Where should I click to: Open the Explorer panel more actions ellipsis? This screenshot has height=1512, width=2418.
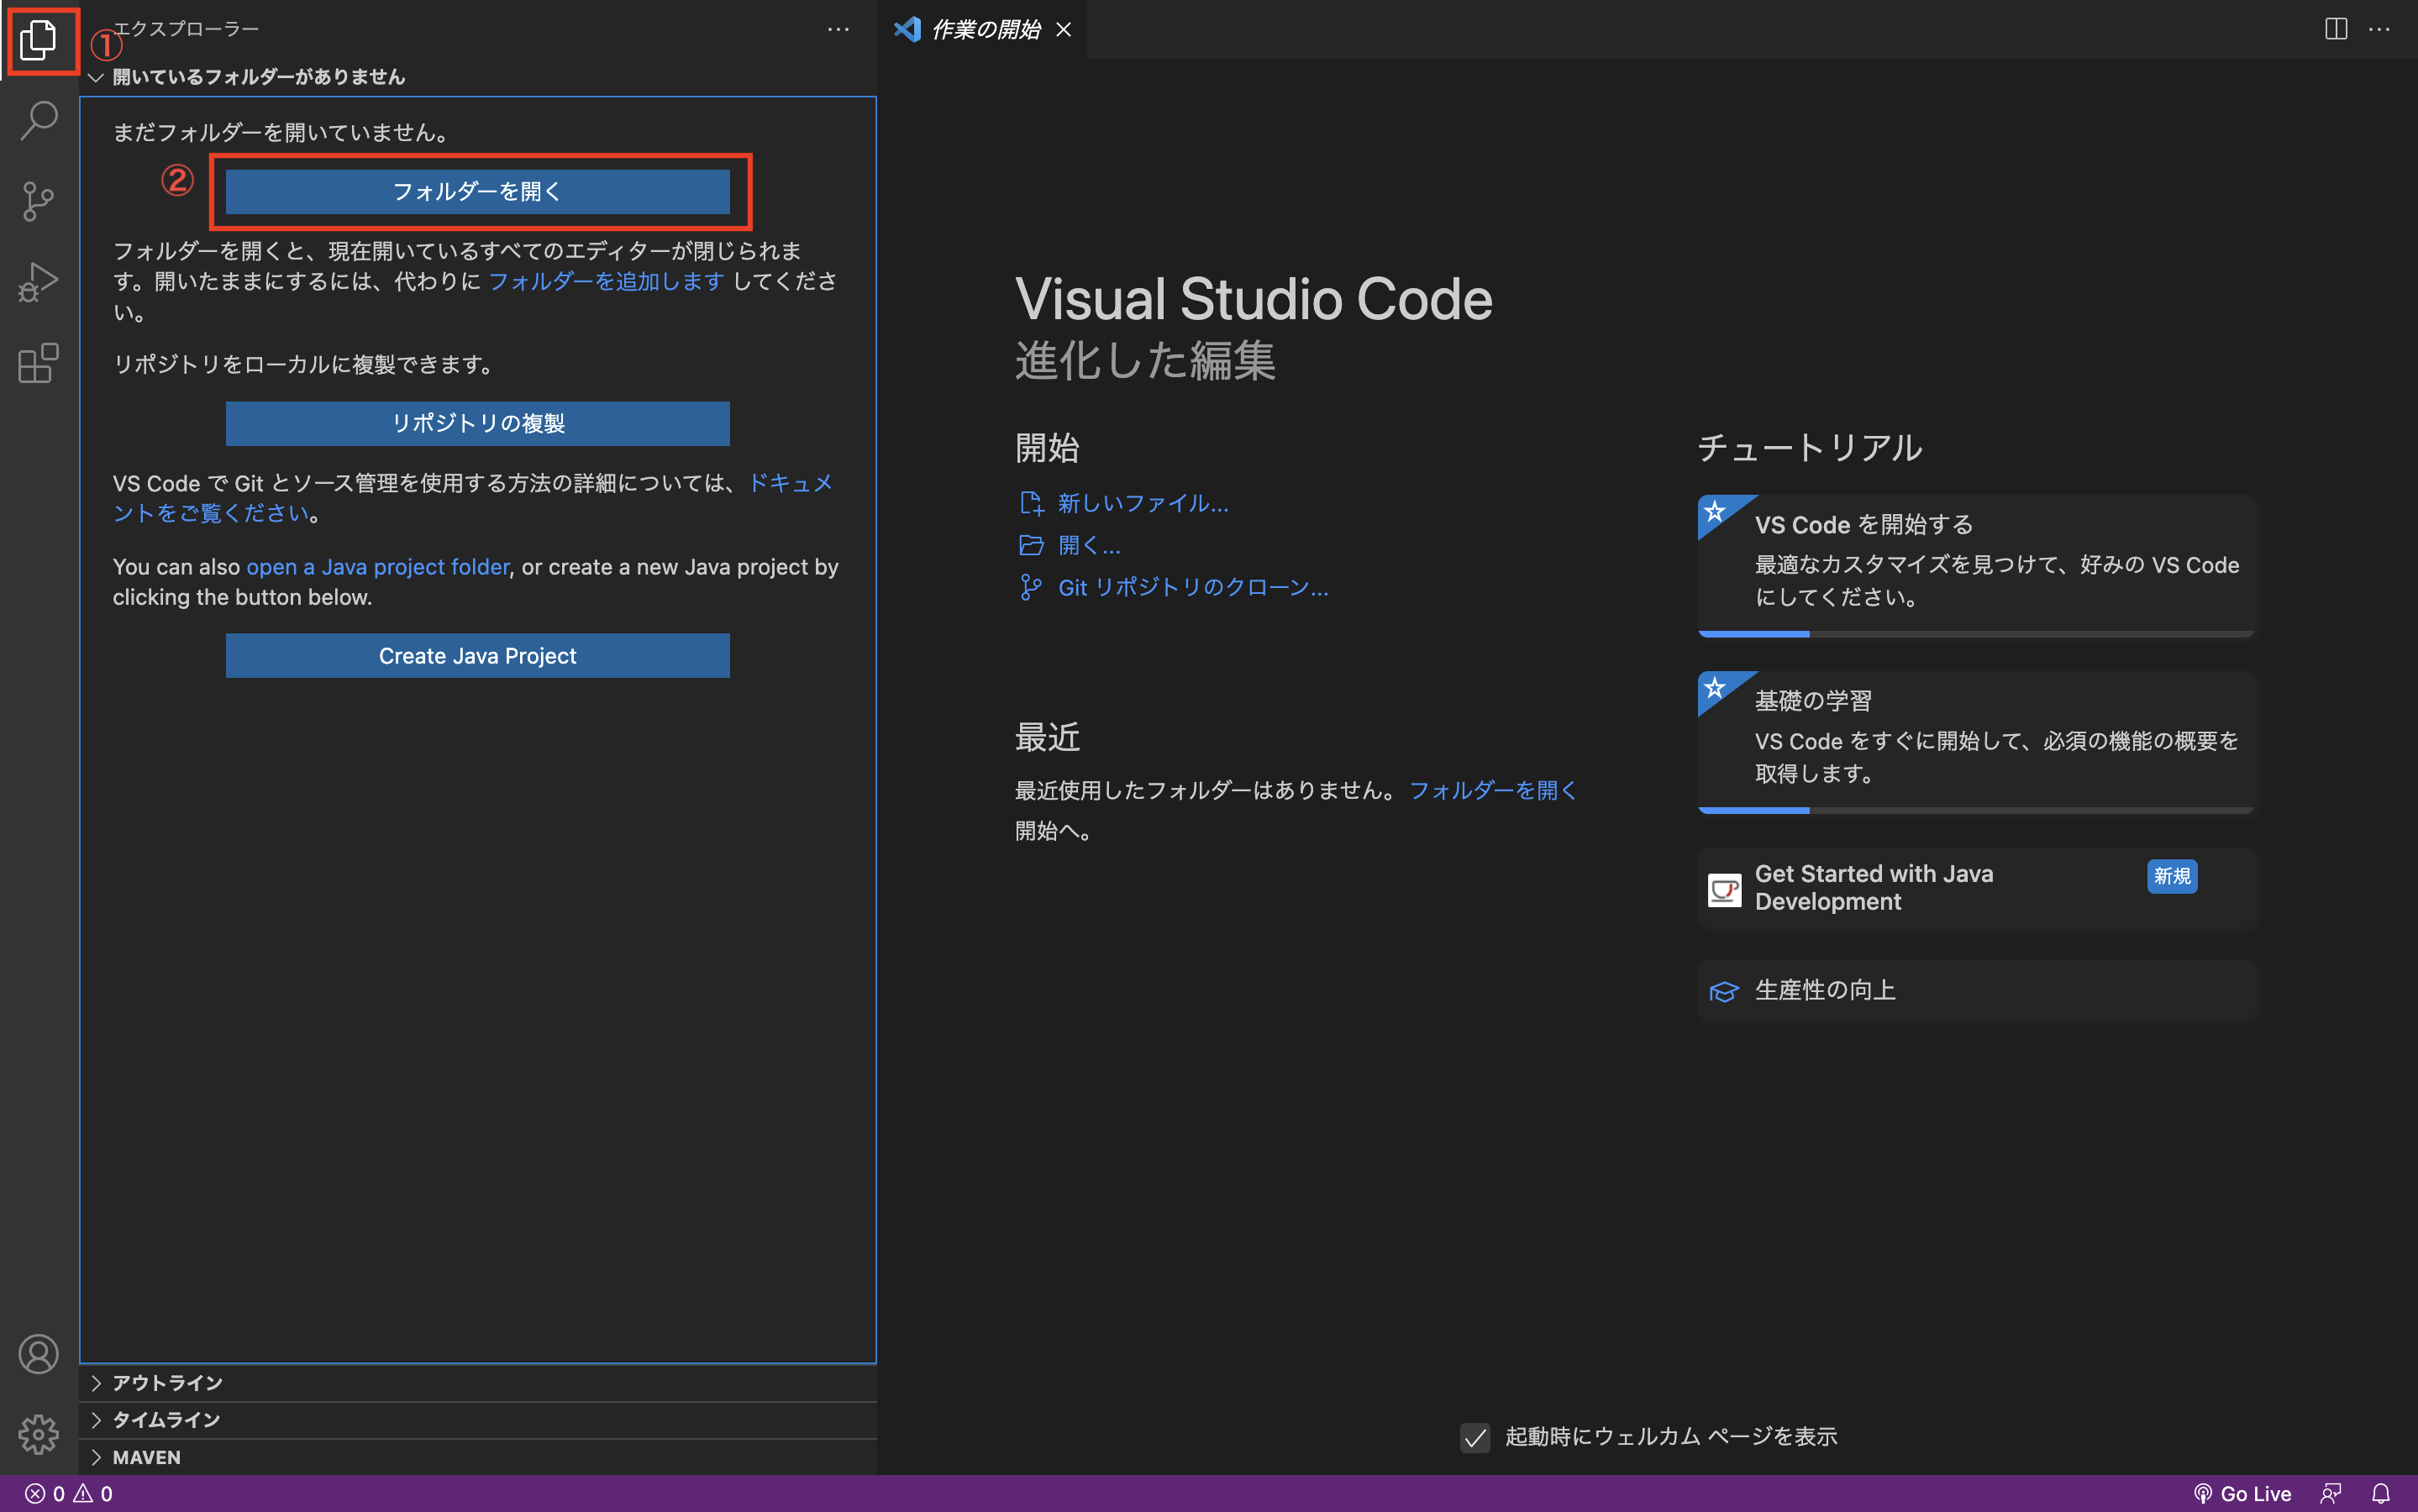(838, 29)
